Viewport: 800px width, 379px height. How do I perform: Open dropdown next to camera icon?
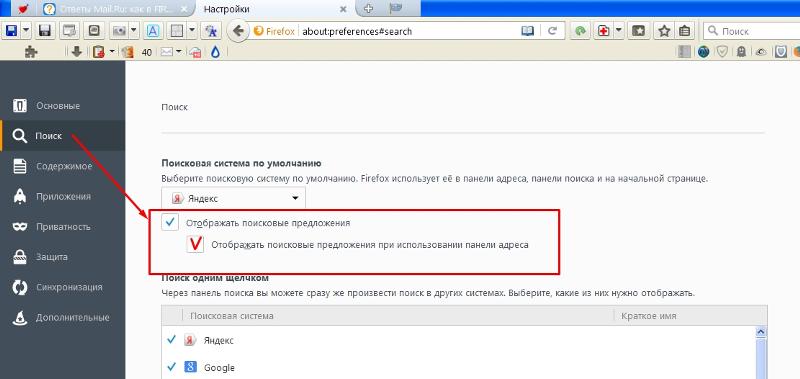[x=134, y=31]
